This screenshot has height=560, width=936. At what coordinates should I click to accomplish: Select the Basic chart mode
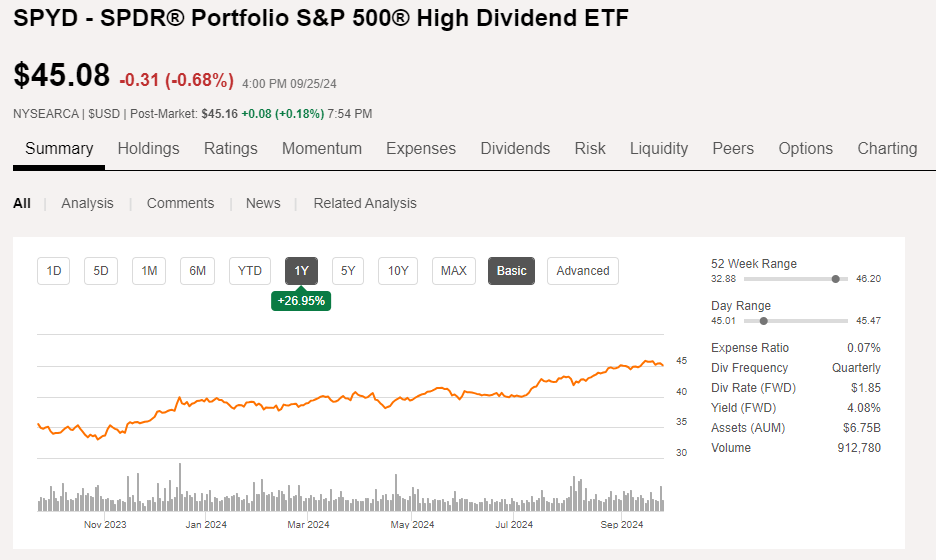tap(512, 271)
